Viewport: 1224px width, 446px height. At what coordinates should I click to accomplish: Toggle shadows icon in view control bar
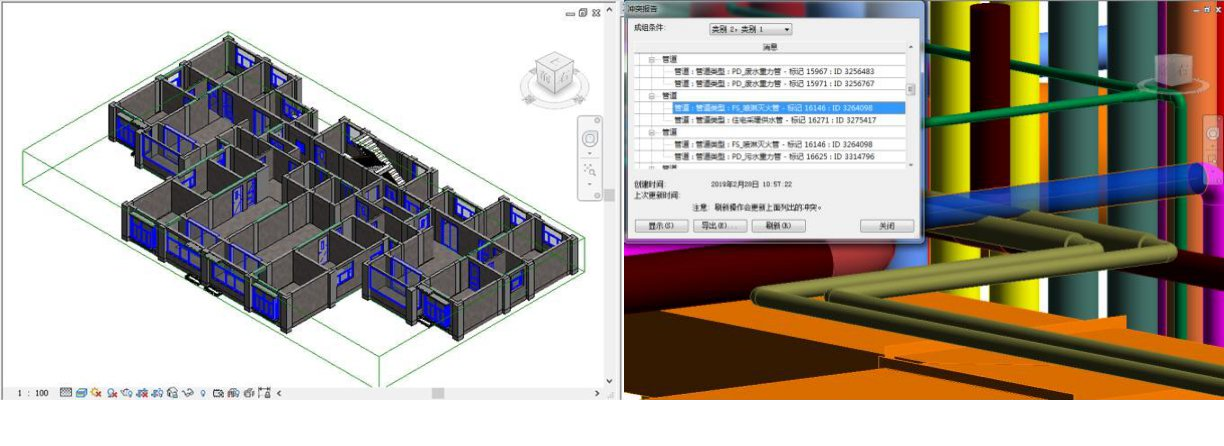111,393
